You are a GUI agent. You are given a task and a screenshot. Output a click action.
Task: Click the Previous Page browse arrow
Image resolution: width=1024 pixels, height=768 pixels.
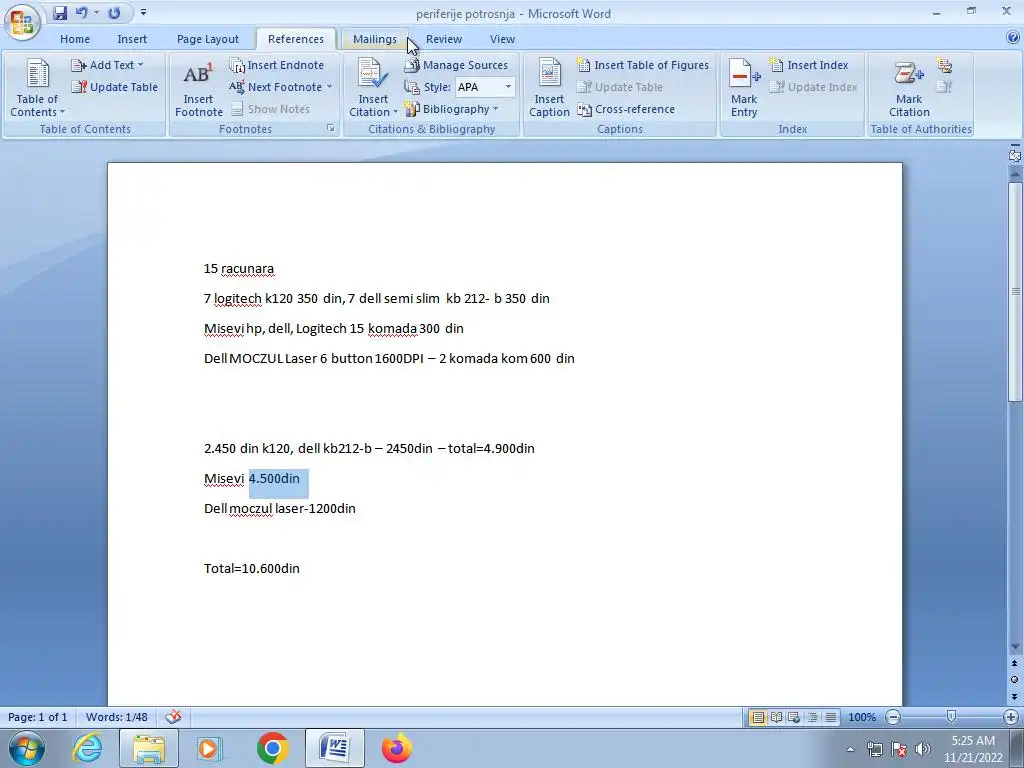pyautogui.click(x=1014, y=664)
